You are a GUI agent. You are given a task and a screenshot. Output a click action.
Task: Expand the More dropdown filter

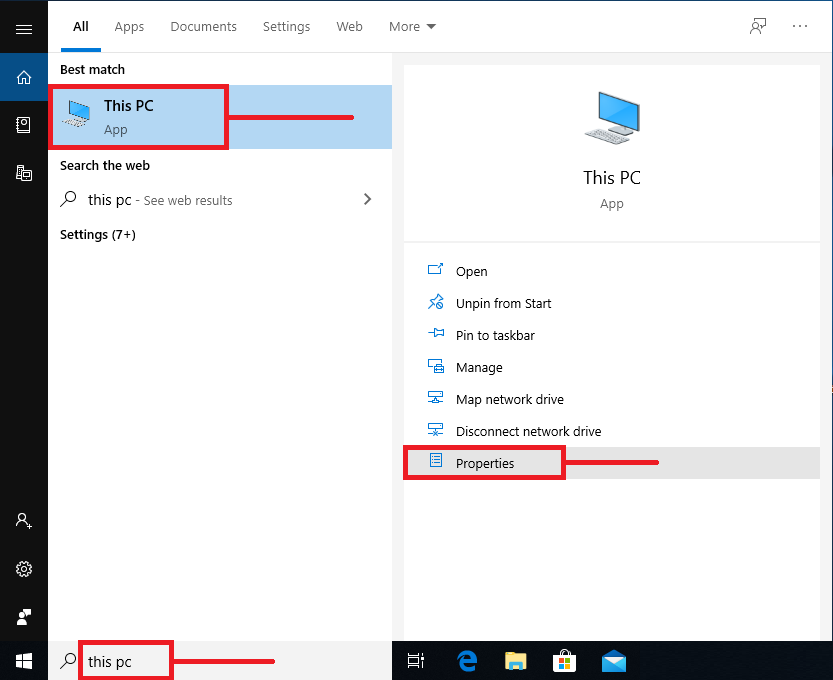tap(412, 27)
